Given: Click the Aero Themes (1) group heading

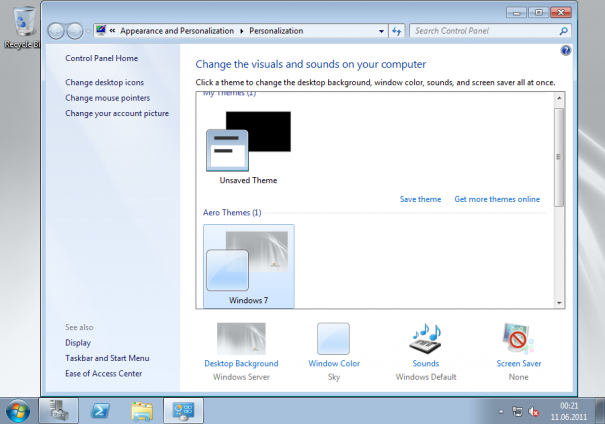Looking at the screenshot, I should point(232,213).
